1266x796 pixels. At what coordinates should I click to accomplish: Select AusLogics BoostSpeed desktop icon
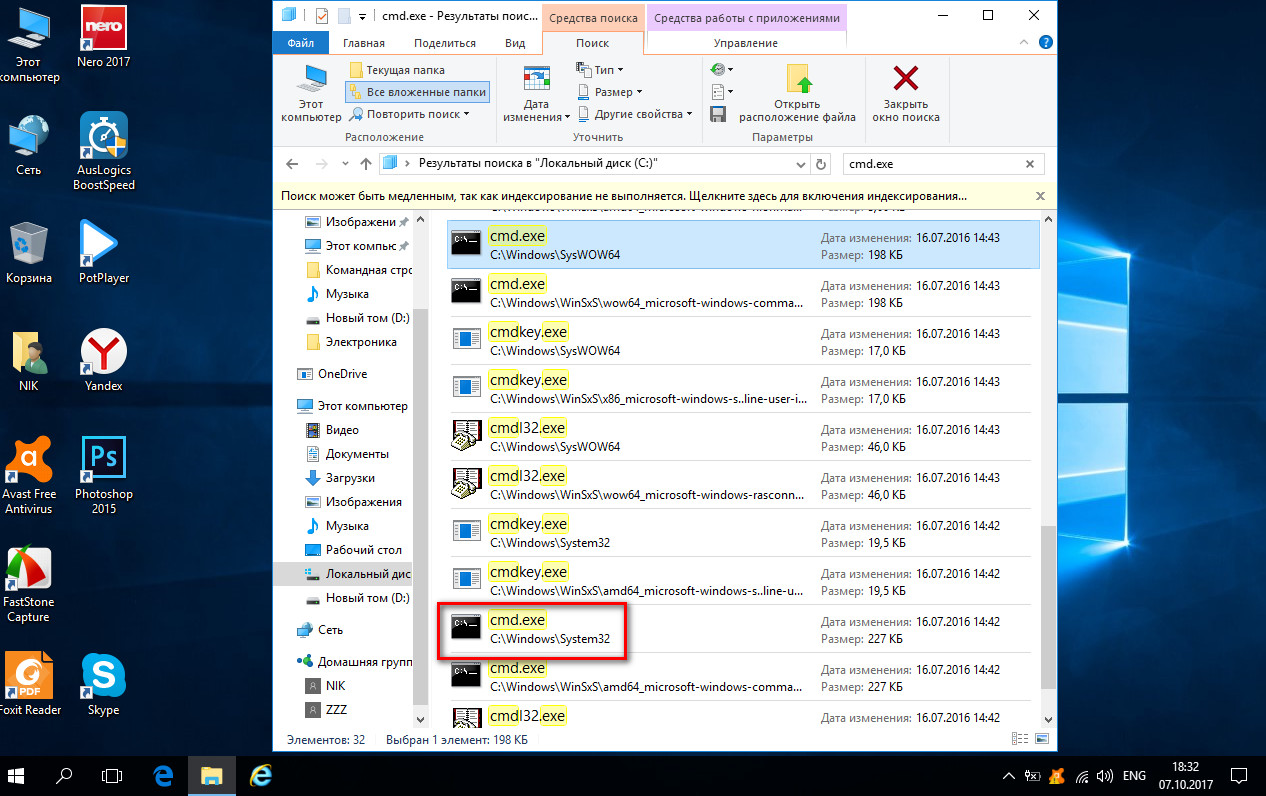pos(104,151)
